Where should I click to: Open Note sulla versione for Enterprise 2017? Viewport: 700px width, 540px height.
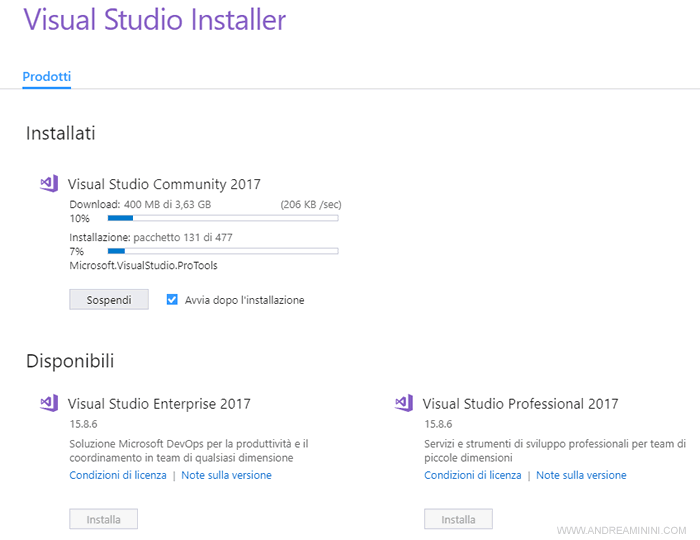pyautogui.click(x=226, y=475)
